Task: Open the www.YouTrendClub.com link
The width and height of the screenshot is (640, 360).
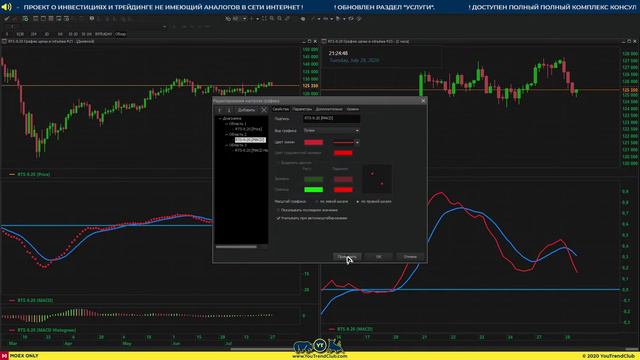Action: point(320,356)
